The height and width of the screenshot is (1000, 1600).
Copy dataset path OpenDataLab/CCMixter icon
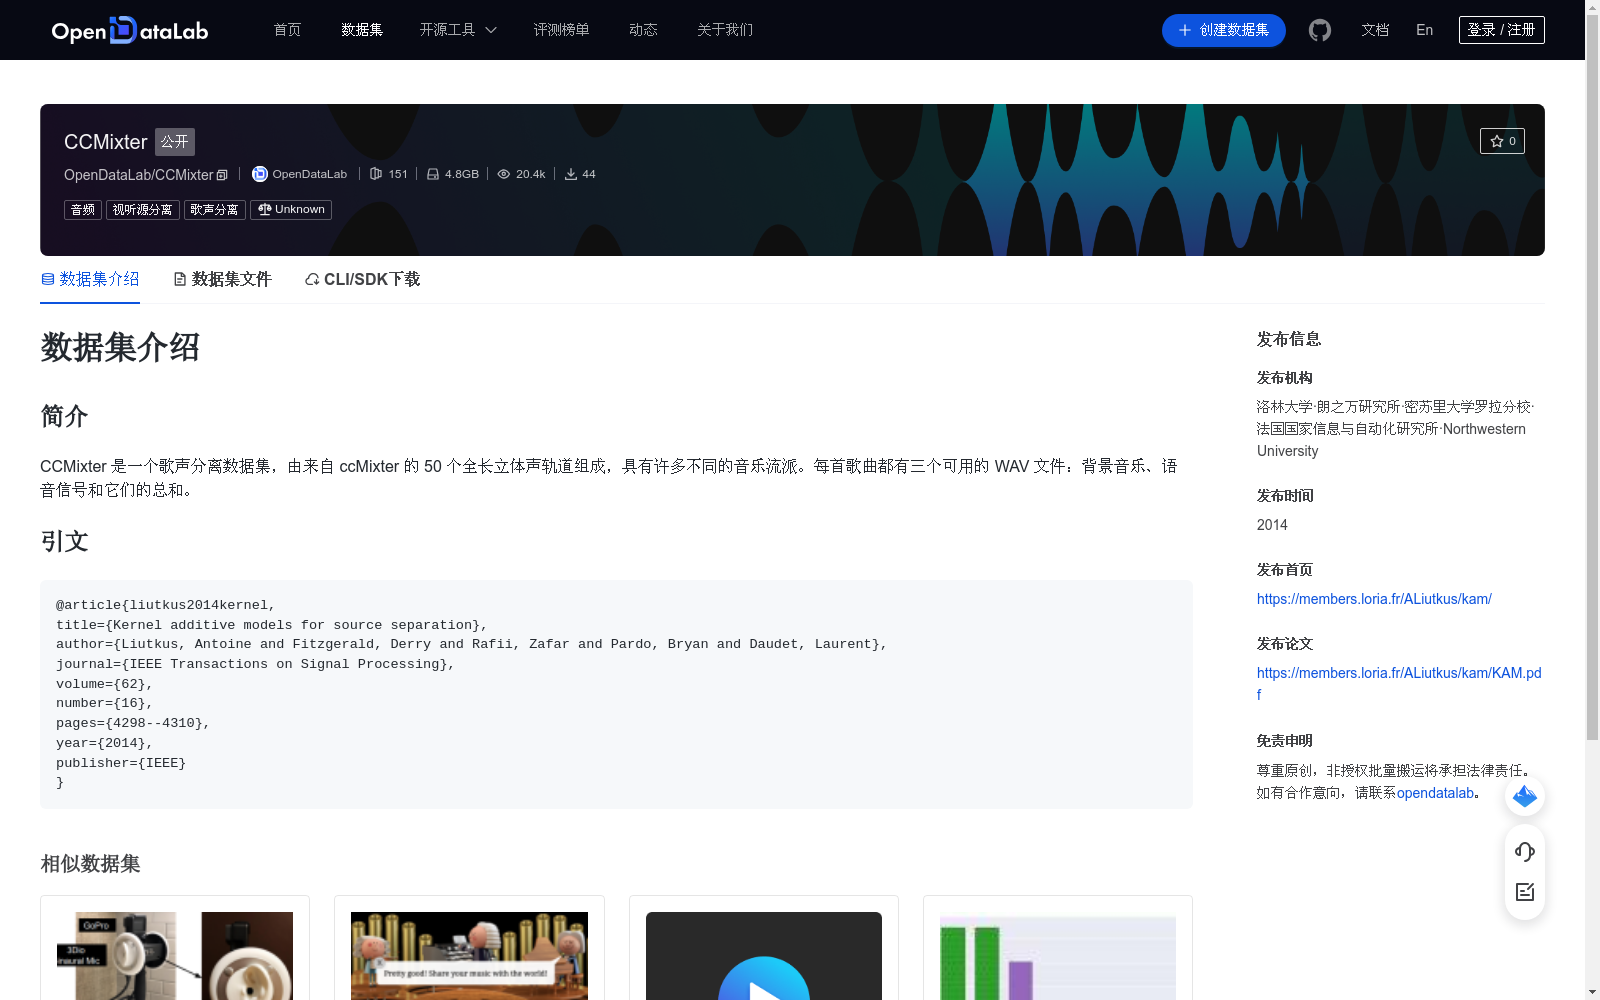click(x=222, y=175)
